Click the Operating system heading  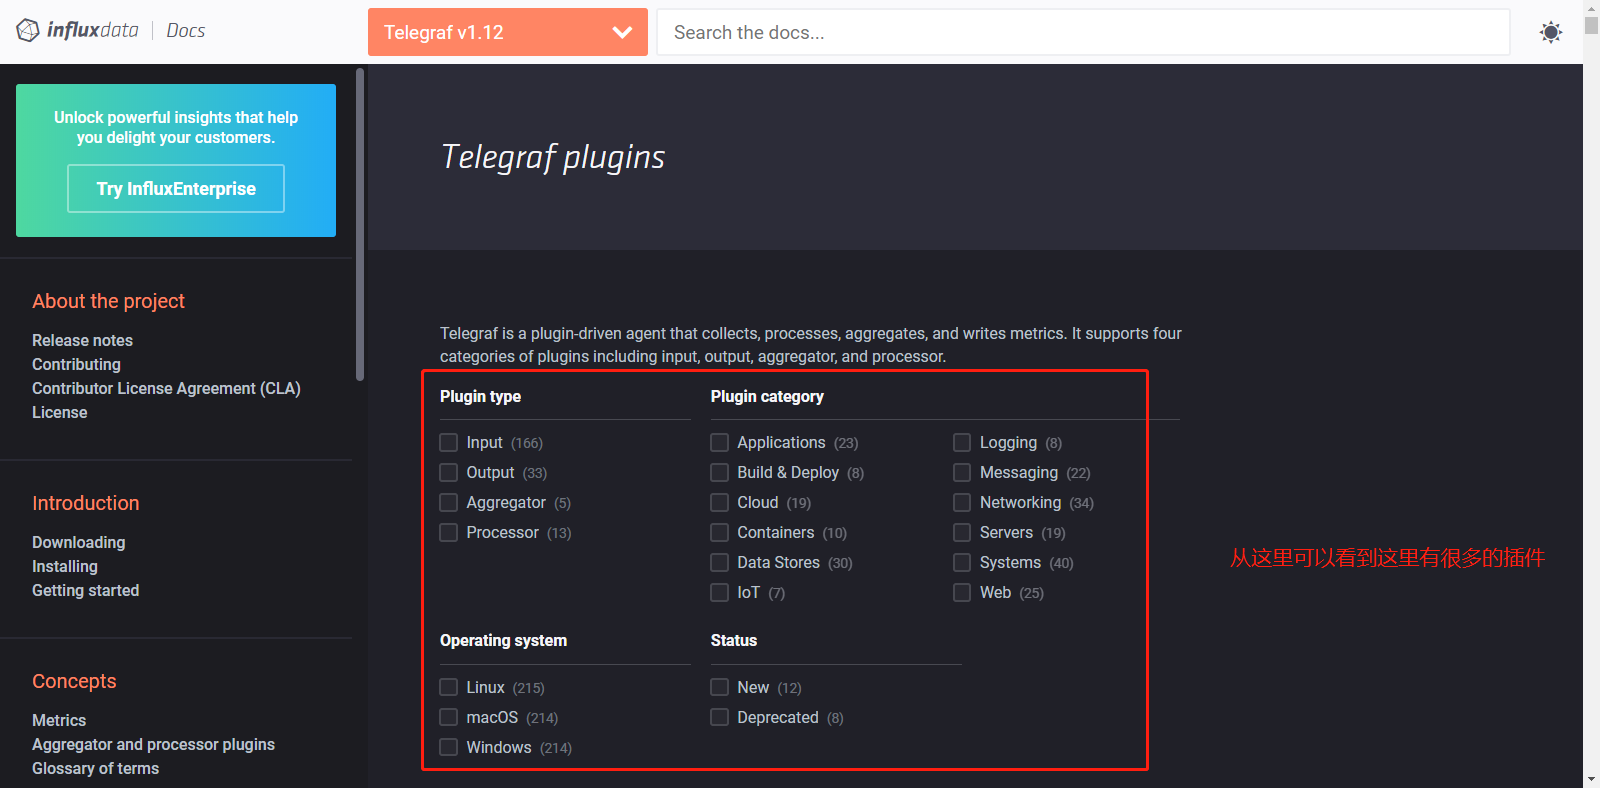(503, 640)
